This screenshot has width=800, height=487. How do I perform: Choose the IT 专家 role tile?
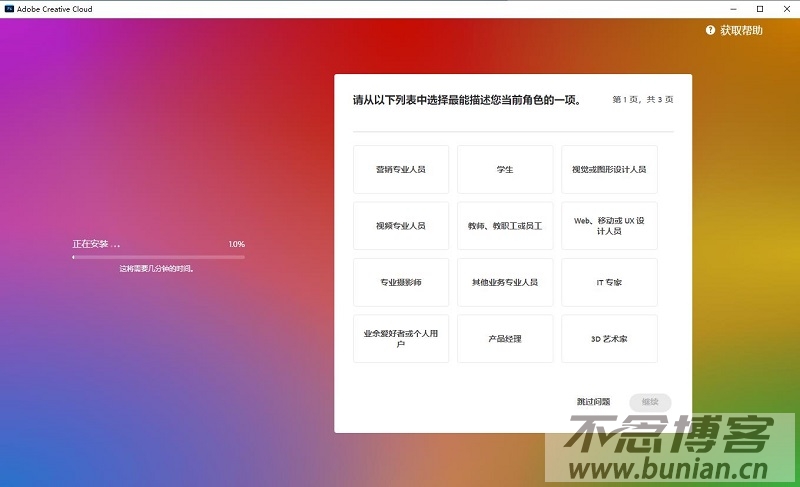(x=609, y=282)
